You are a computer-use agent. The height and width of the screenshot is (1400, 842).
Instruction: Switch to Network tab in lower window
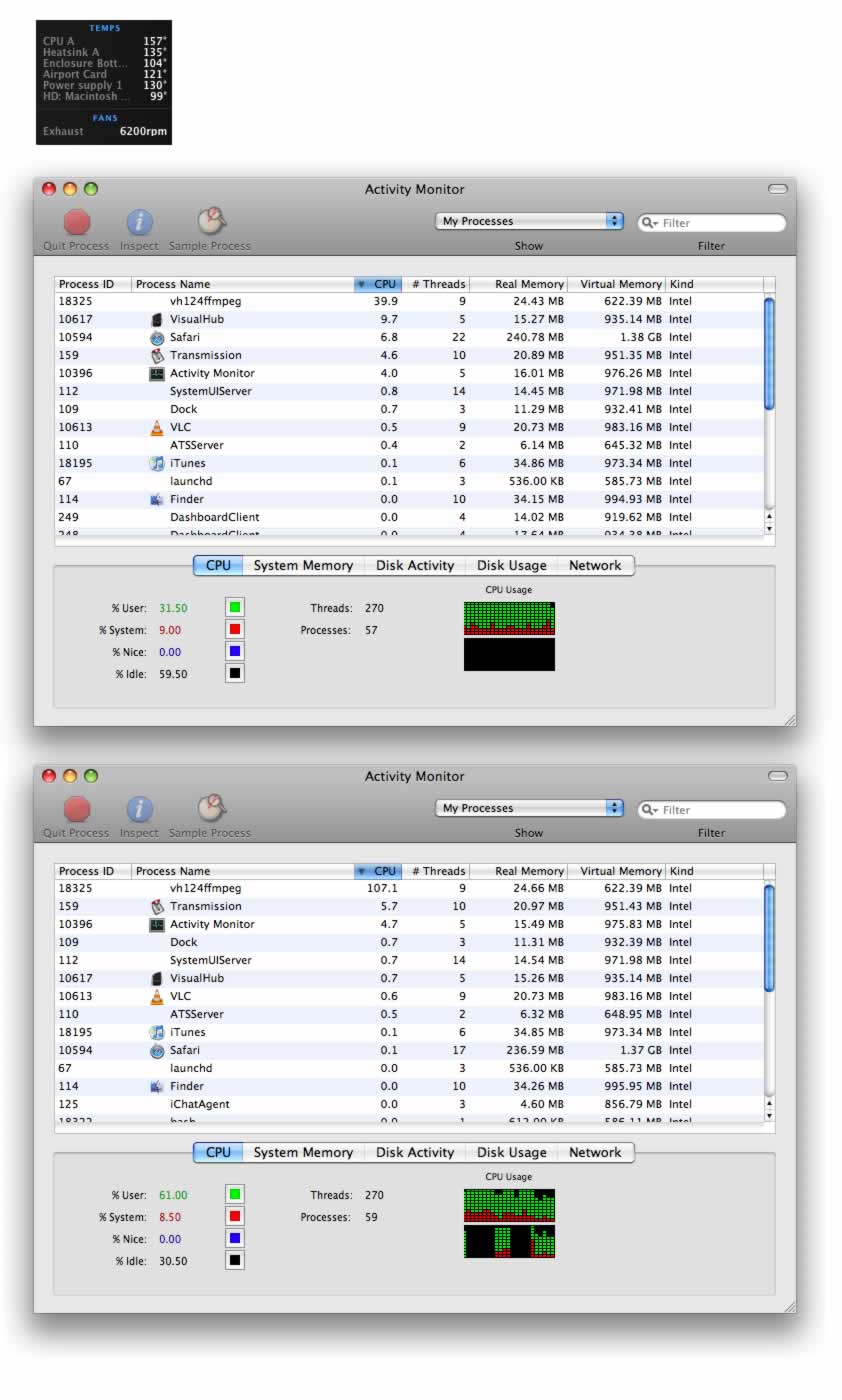595,1152
